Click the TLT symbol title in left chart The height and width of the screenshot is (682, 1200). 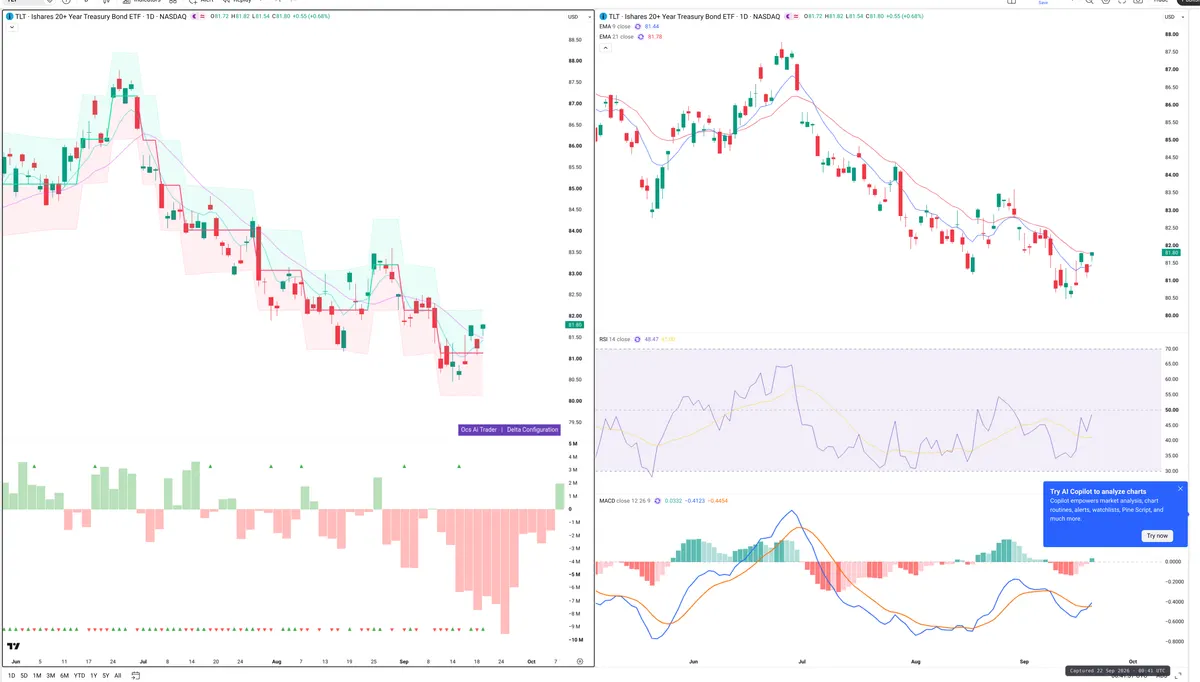click(100, 17)
